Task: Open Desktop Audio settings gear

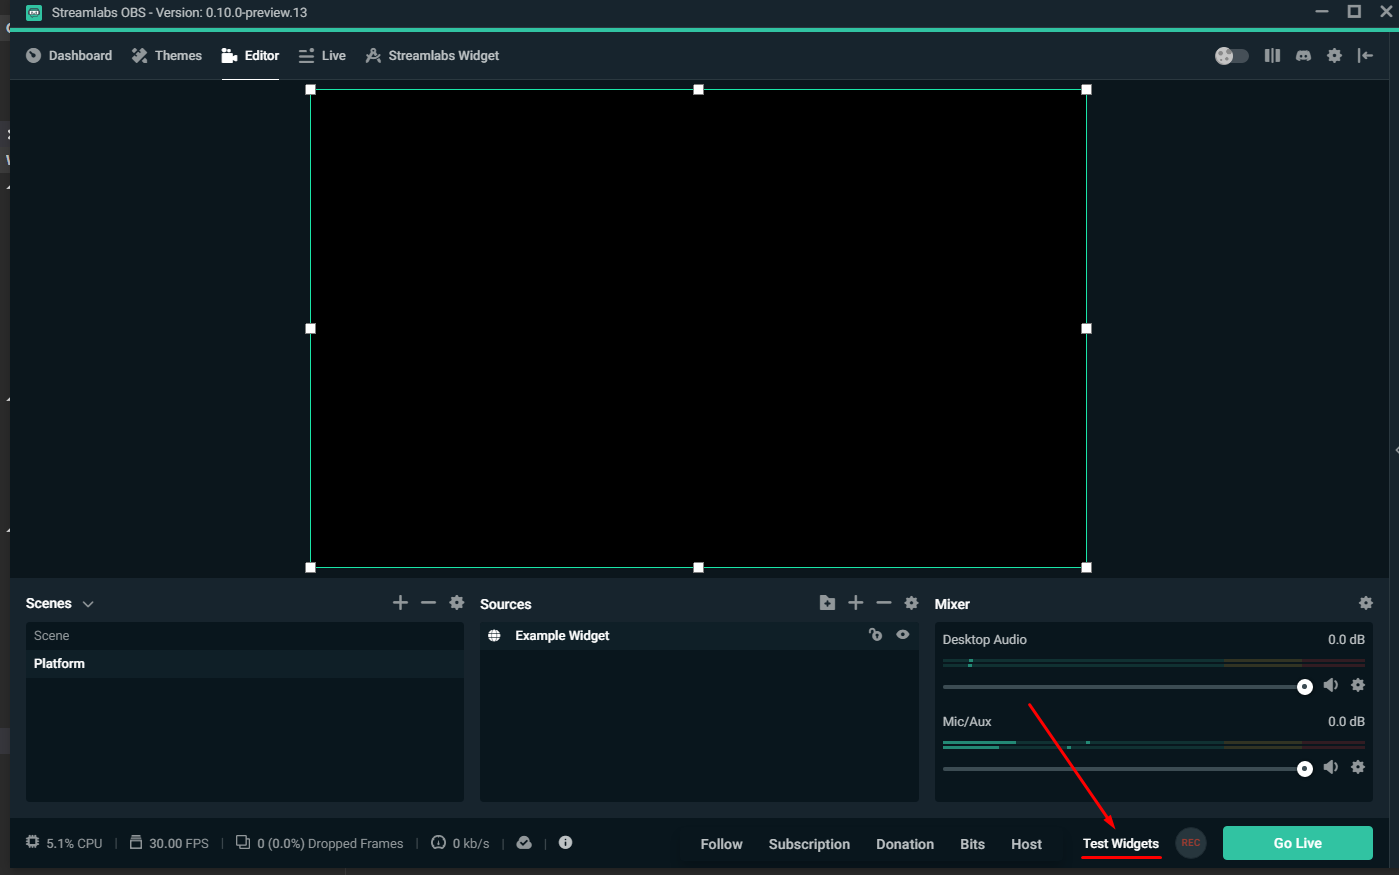Action: (1358, 685)
